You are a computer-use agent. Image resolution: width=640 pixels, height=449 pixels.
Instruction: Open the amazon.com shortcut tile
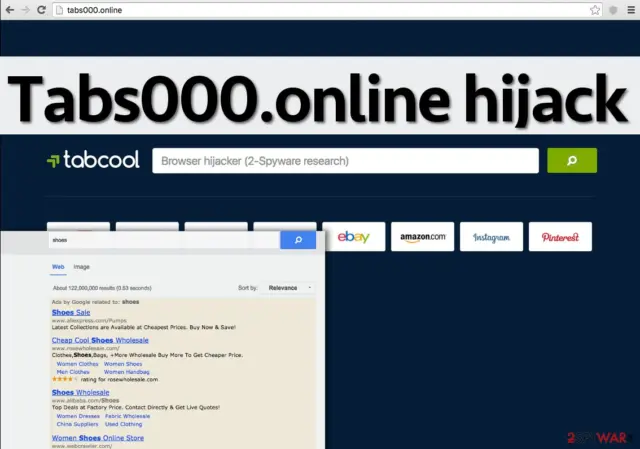click(422, 237)
